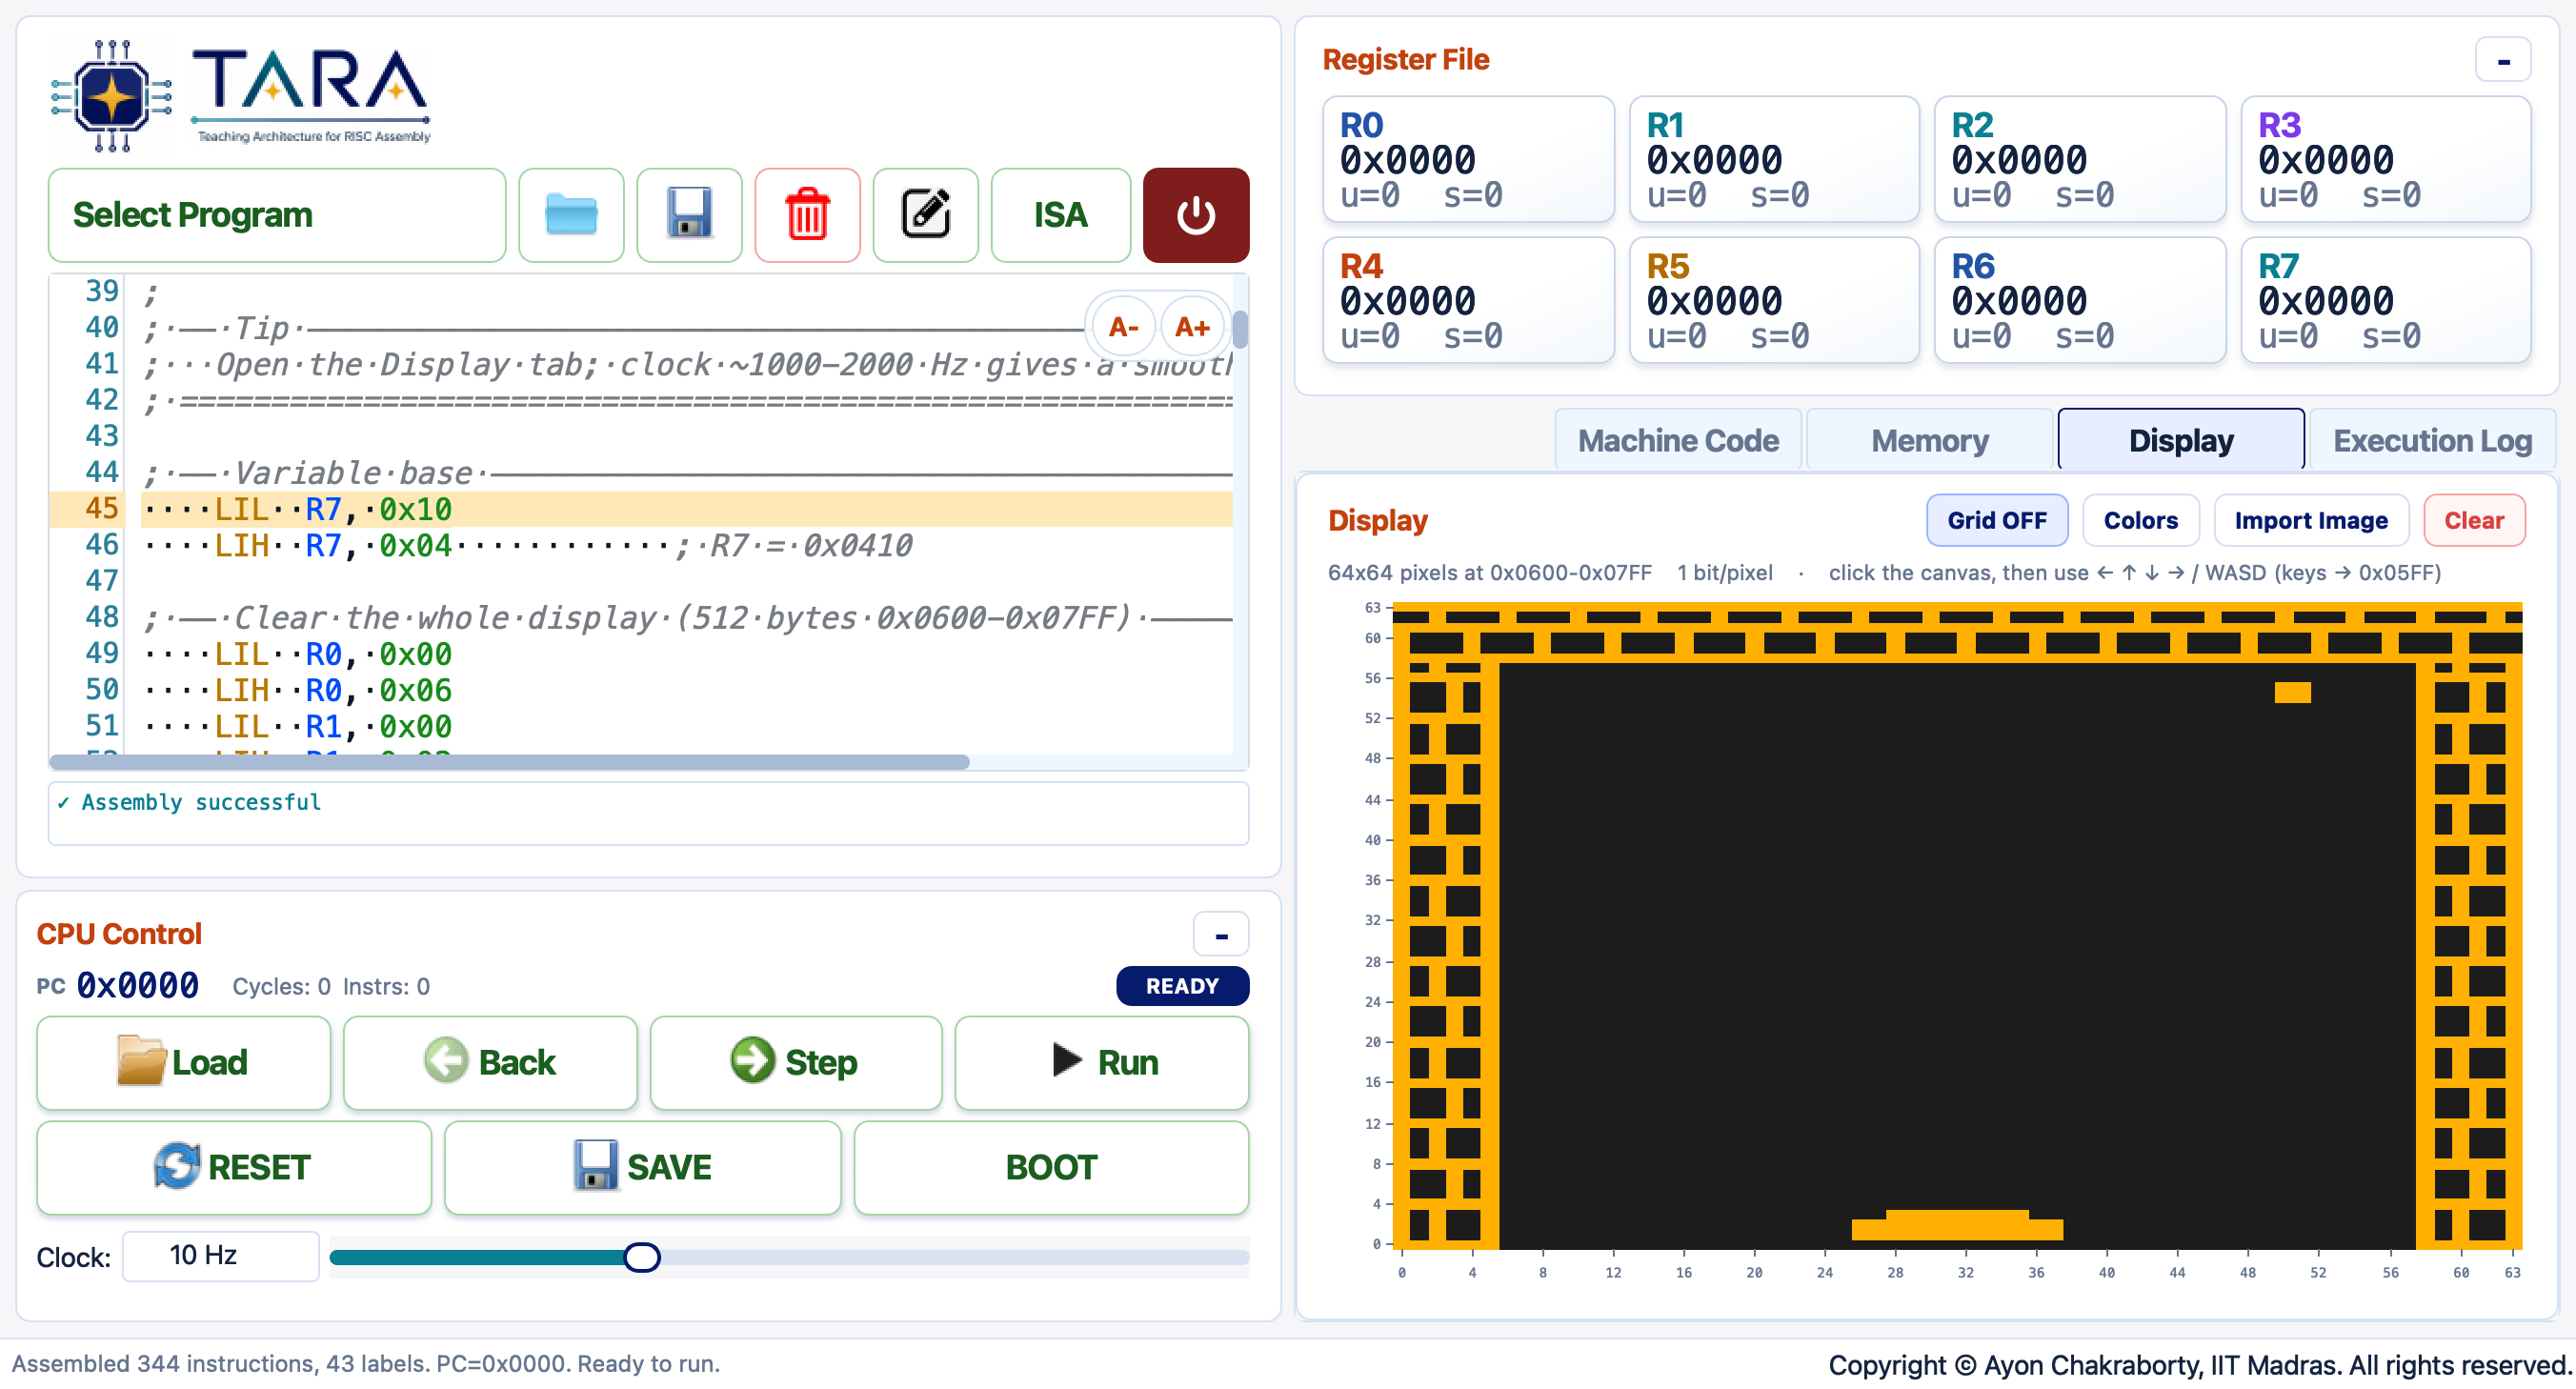Click the dark red power button
Viewport: 2576px width, 1389px height.
tap(1195, 215)
